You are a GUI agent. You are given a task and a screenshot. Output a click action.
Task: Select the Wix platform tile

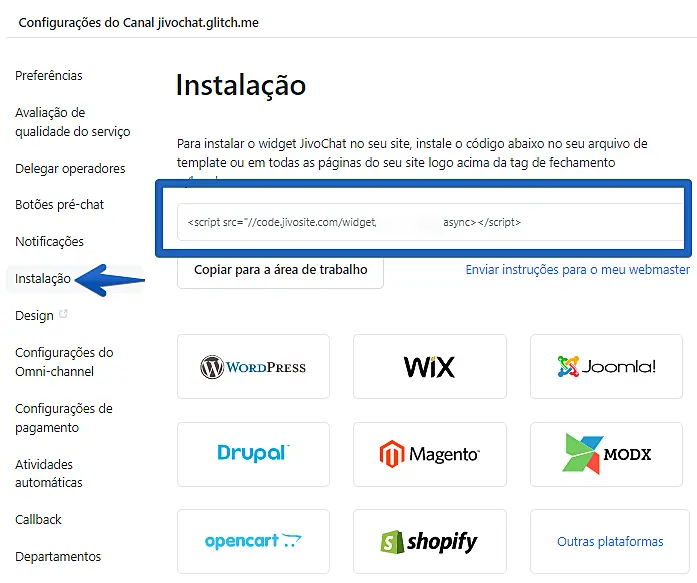pos(429,366)
